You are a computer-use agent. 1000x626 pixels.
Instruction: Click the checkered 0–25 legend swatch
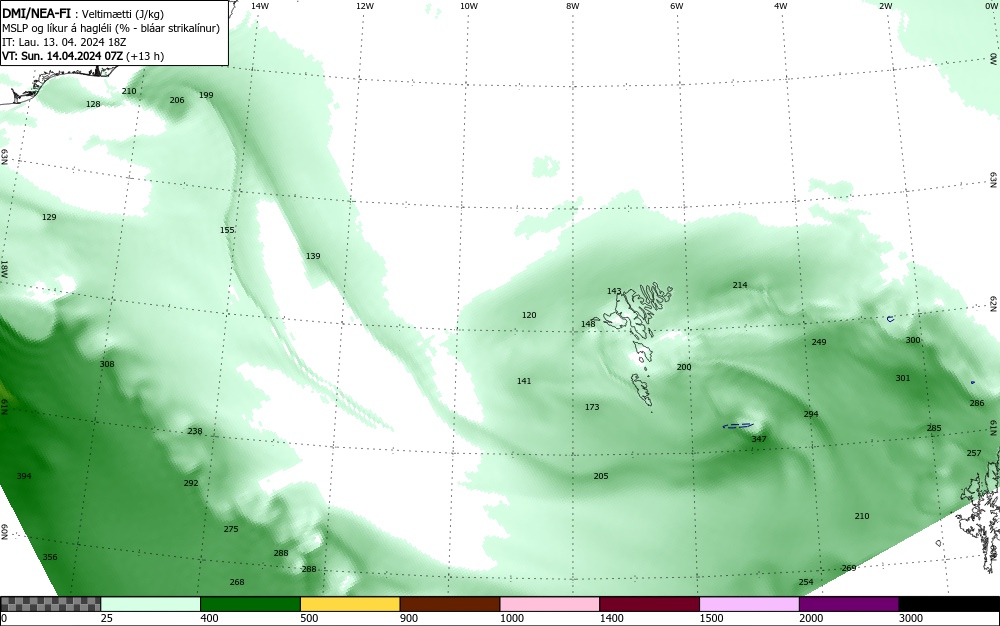[50, 604]
